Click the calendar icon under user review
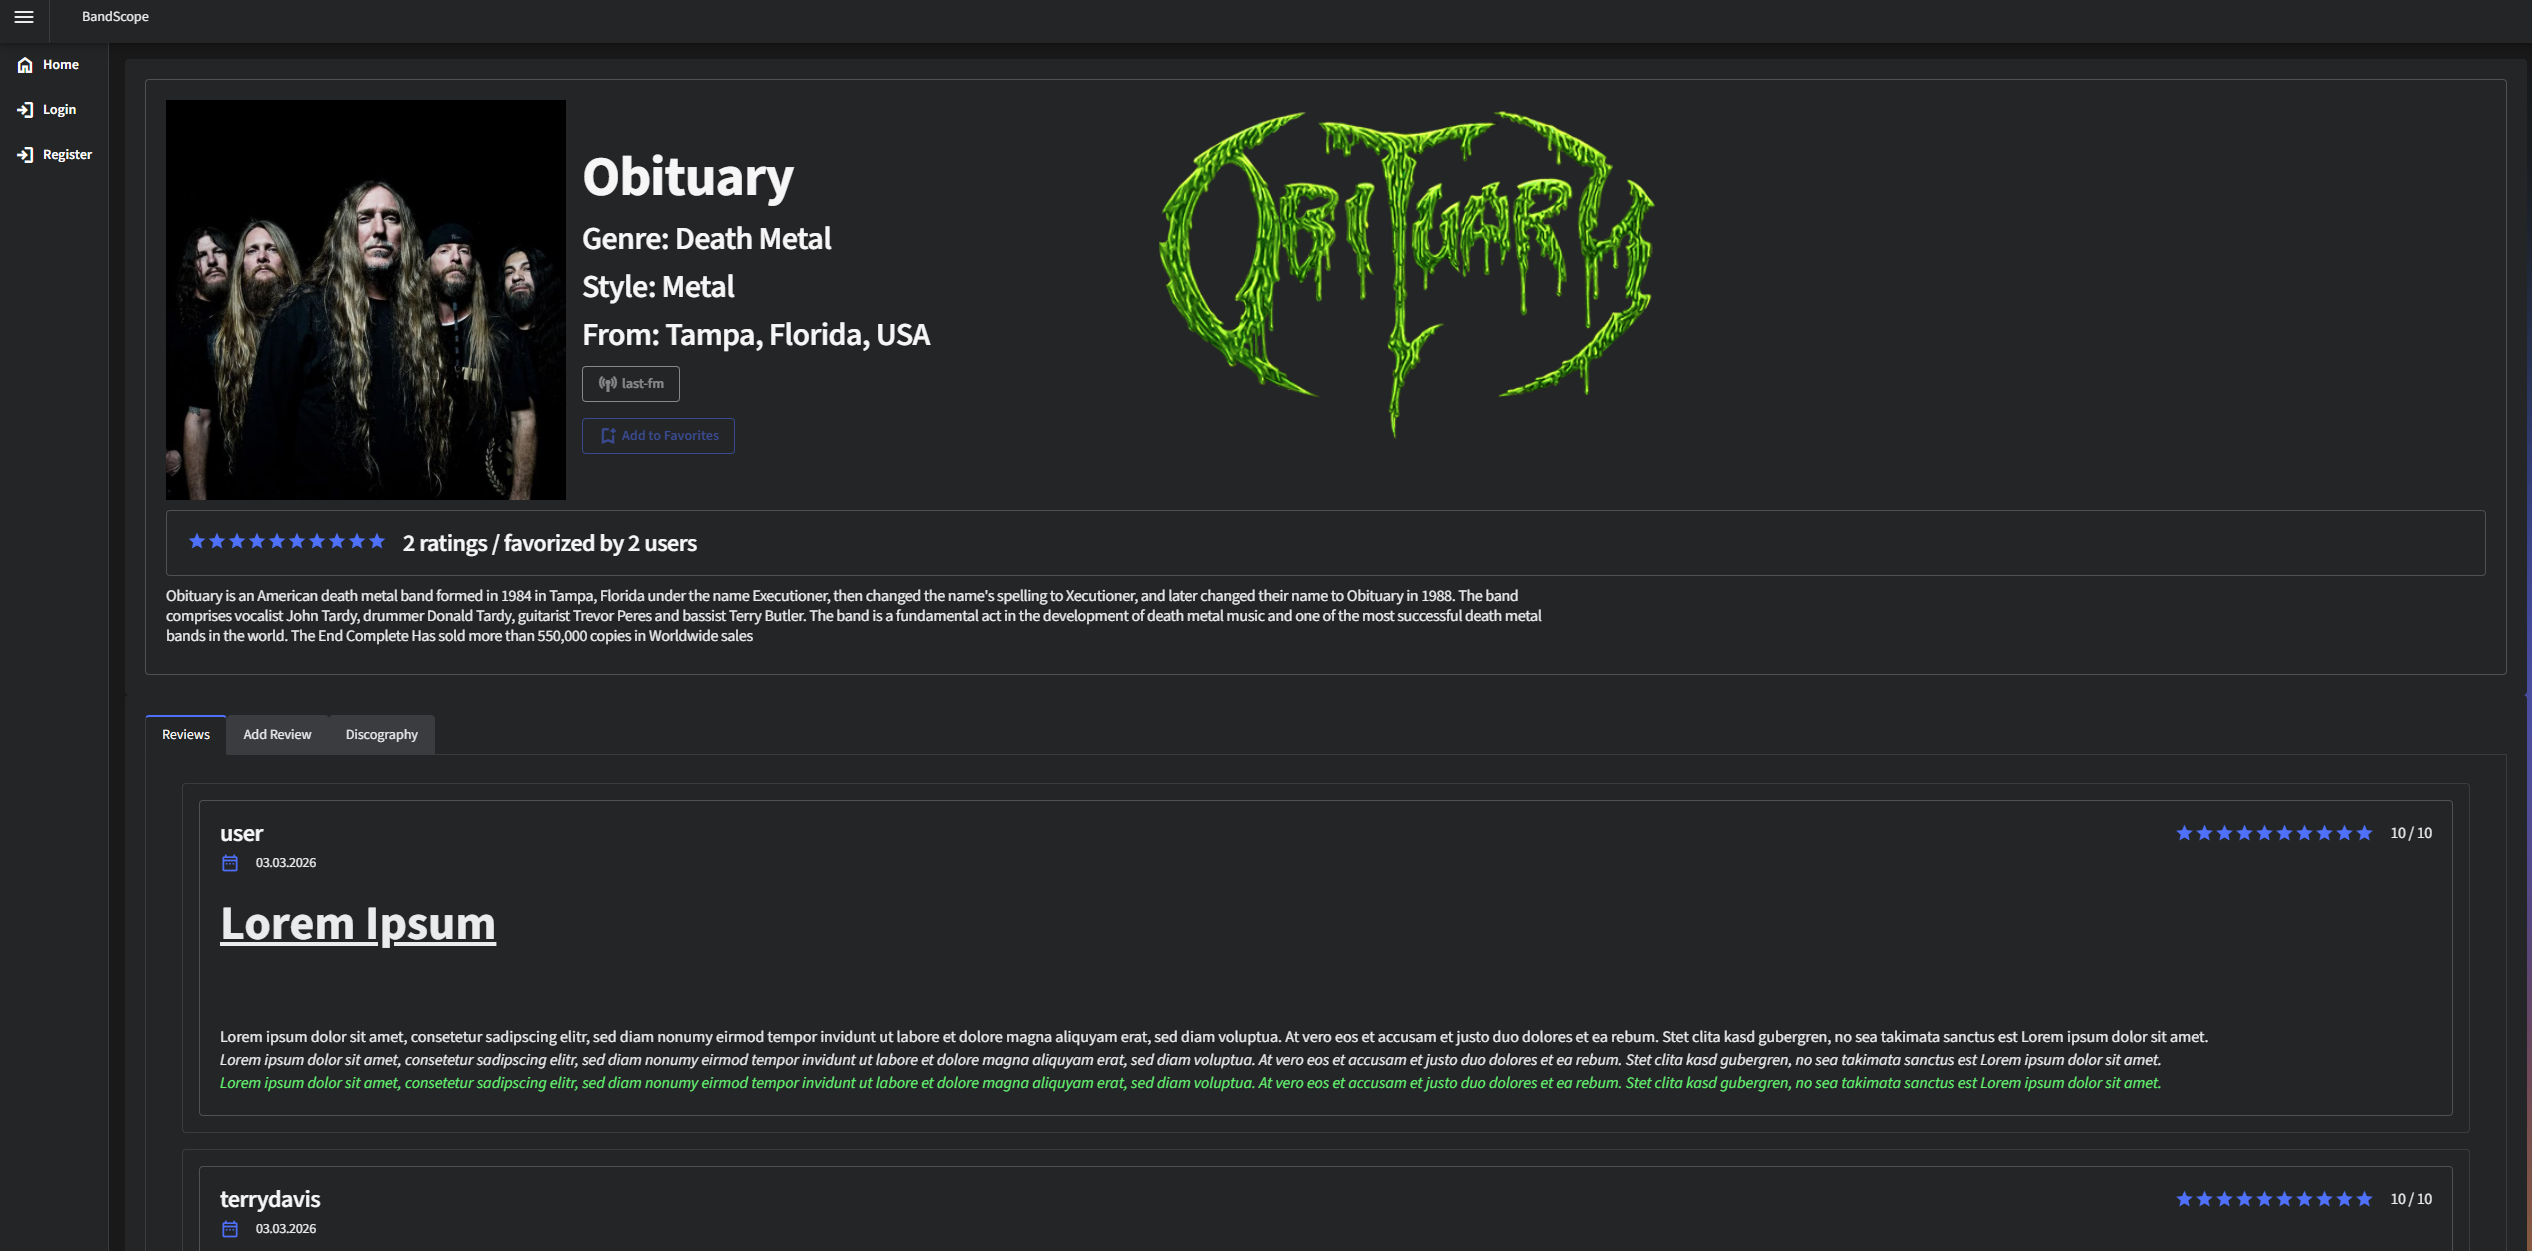The width and height of the screenshot is (2532, 1251). [230, 863]
